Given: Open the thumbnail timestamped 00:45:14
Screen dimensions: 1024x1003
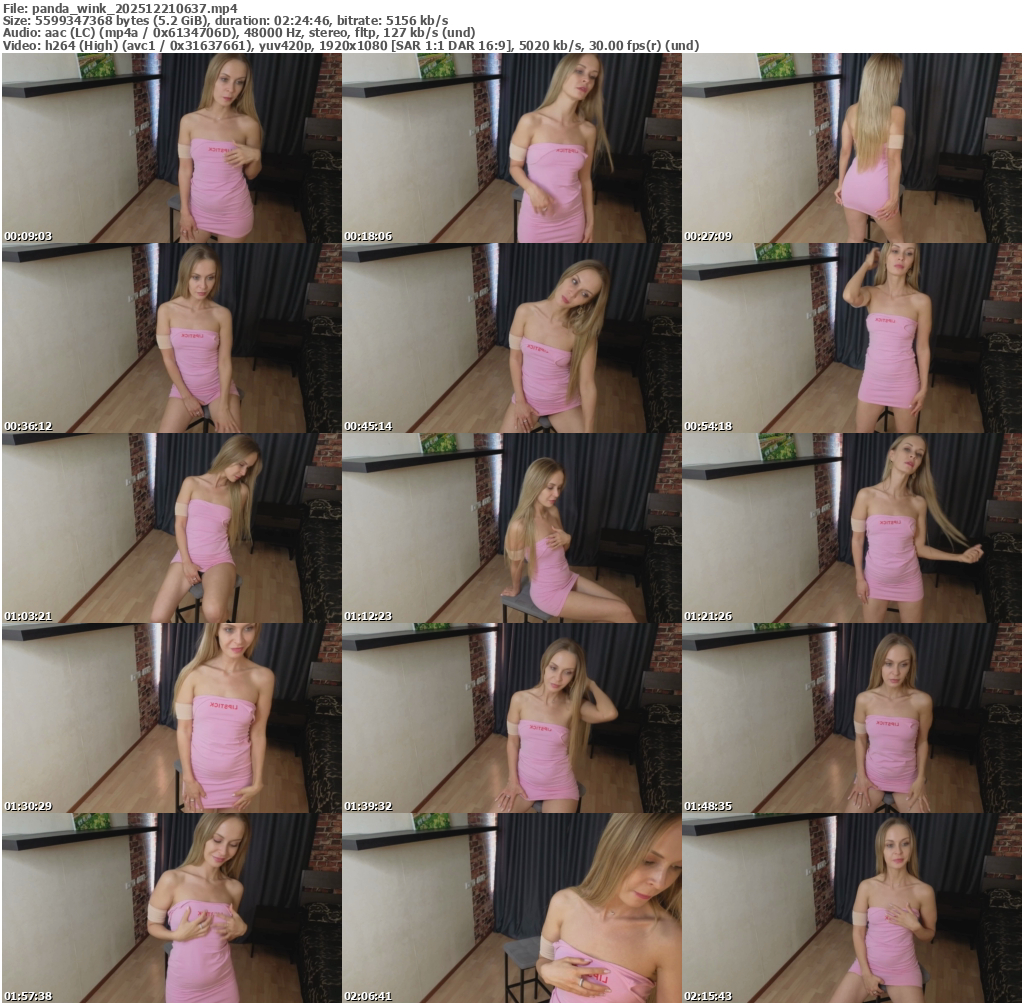Looking at the screenshot, I should pos(511,337).
